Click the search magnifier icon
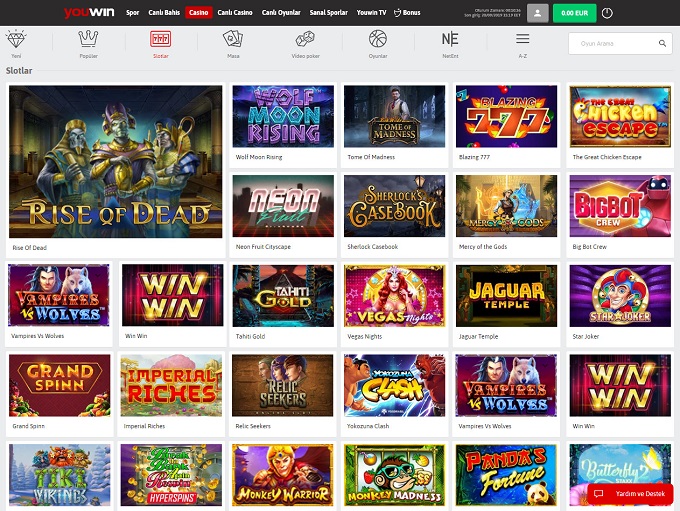The image size is (680, 511). (662, 44)
